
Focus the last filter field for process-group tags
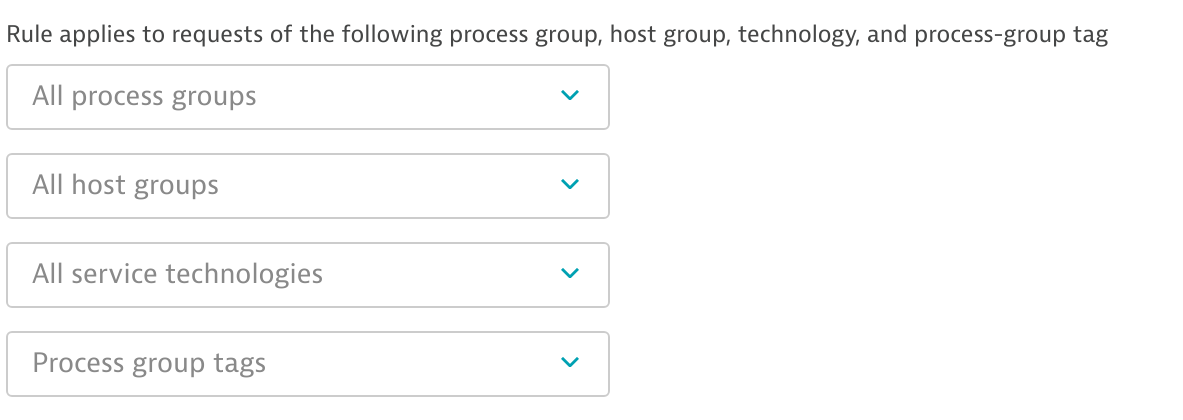coord(307,364)
